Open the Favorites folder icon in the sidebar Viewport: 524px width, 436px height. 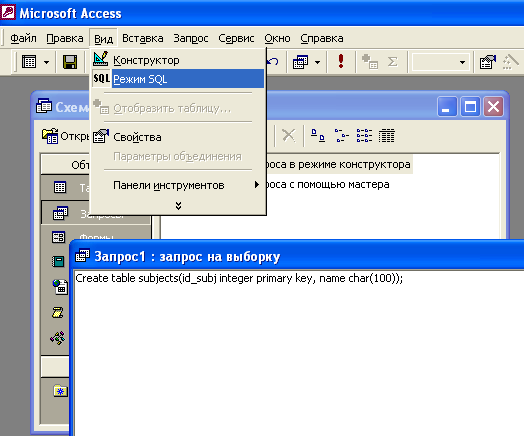coord(60,390)
